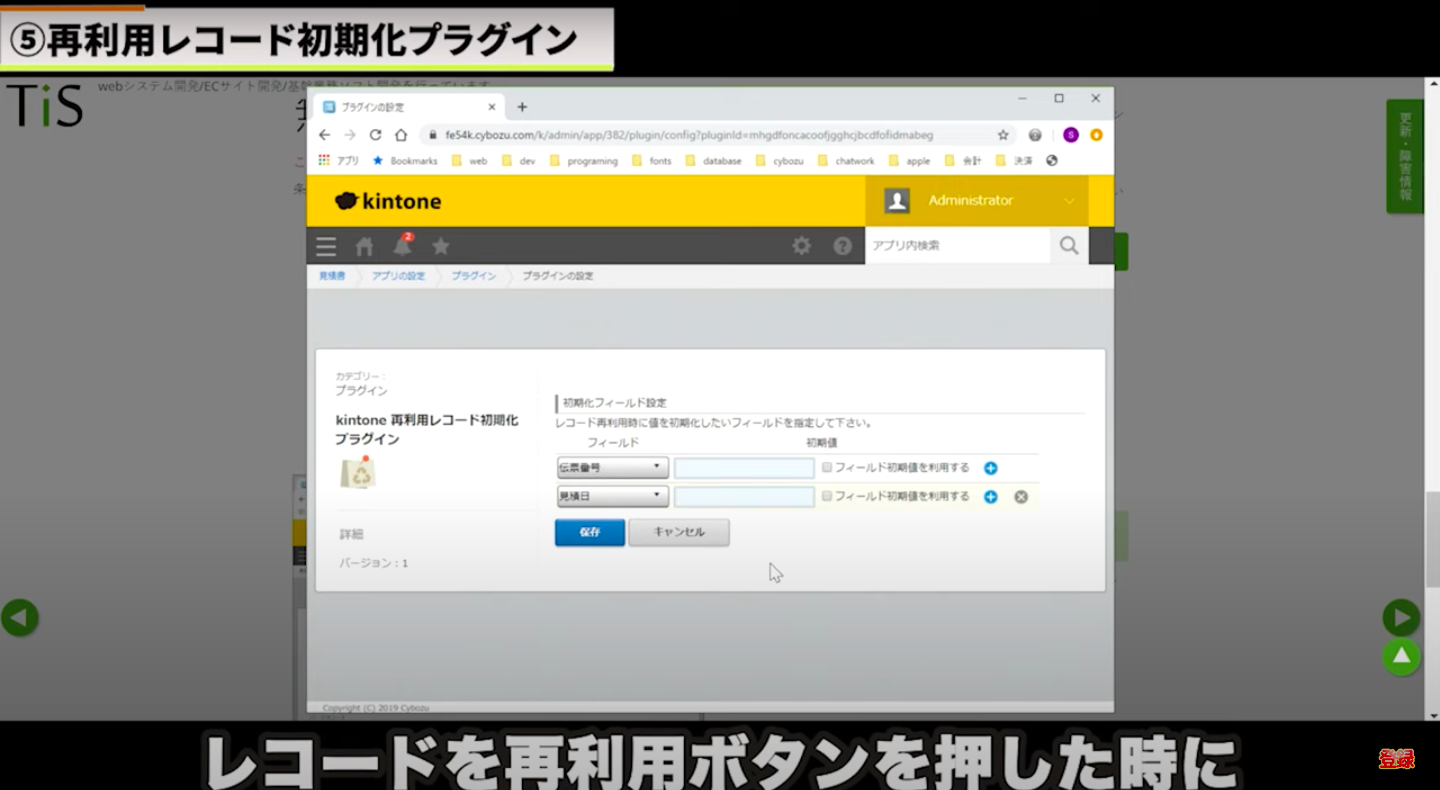Screen dimensions: 1440x790
Task: Click the キャンセル button
Action: pyautogui.click(x=679, y=533)
